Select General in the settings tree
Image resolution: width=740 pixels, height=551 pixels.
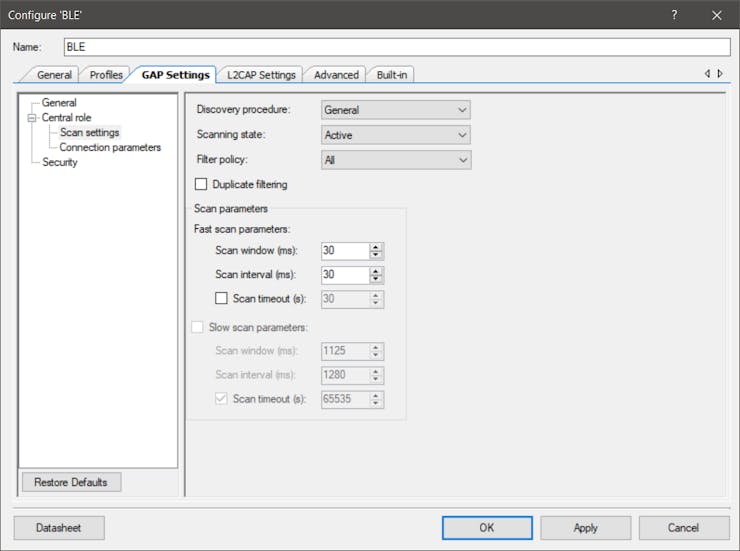[59, 103]
